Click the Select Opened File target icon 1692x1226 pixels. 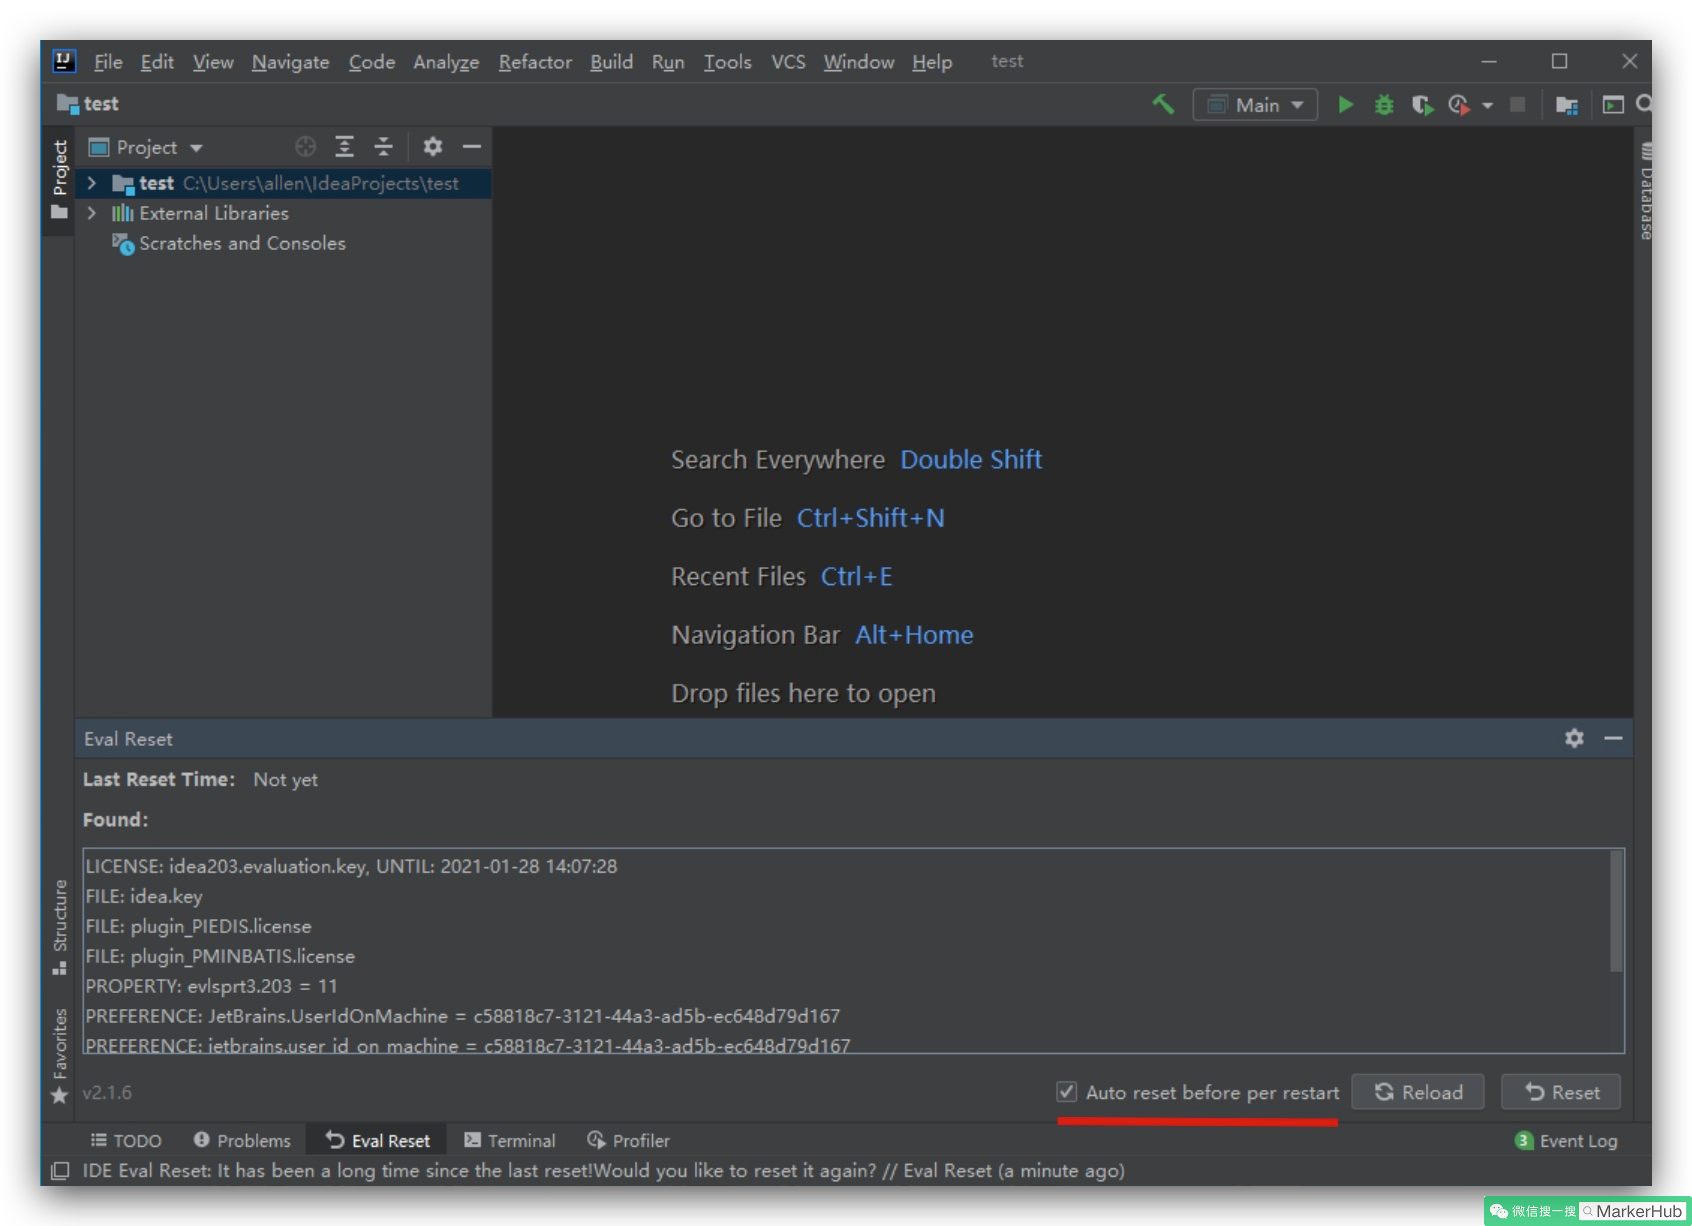coord(305,147)
